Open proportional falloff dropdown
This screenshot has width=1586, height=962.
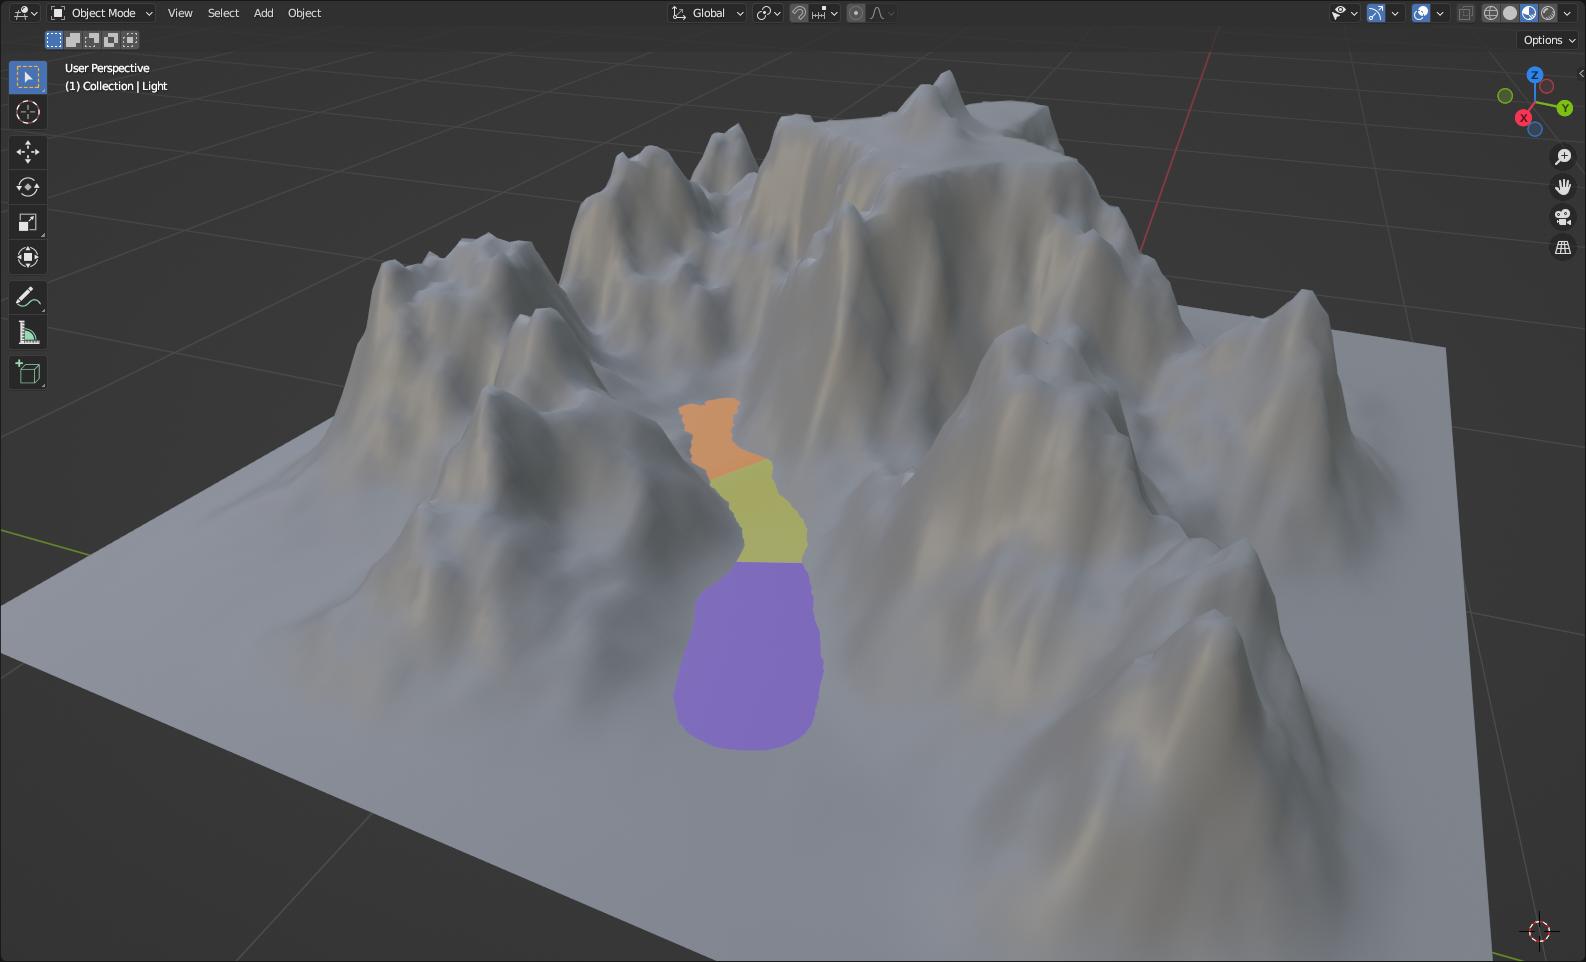[882, 13]
